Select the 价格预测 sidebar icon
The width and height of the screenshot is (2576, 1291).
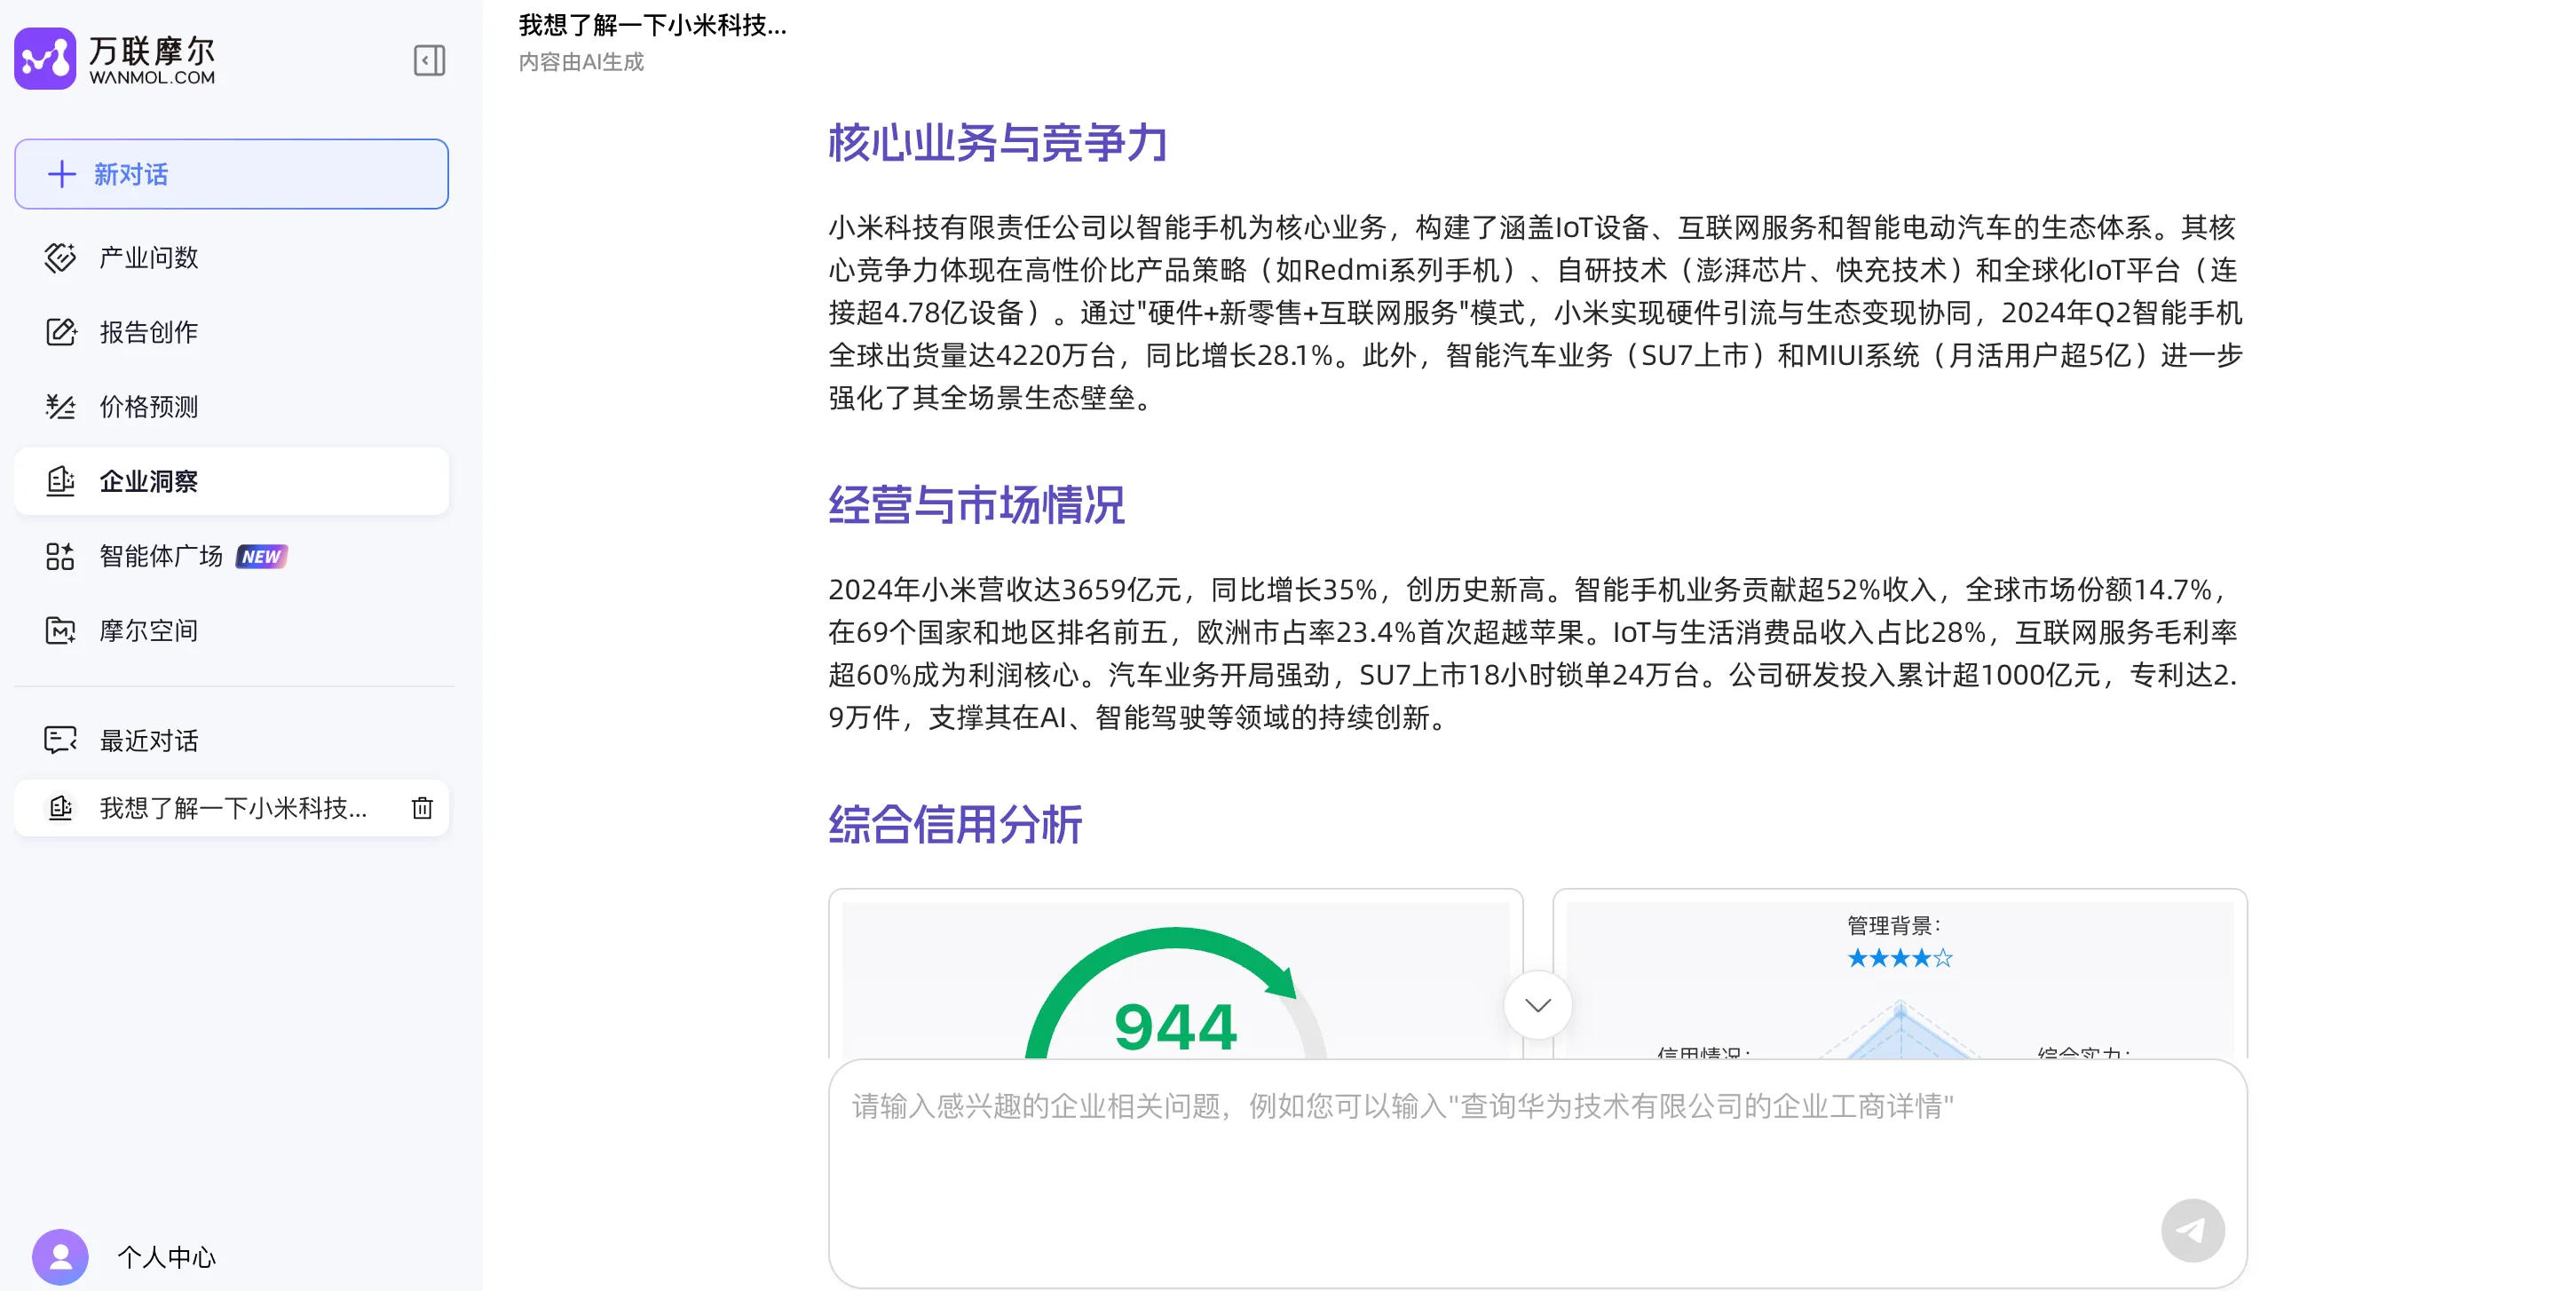tap(60, 406)
